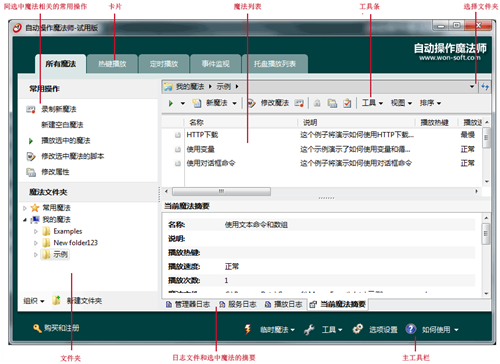The height and width of the screenshot is (364, 500).
Task: Click the green play icon in the toolbar
Action: [171, 103]
